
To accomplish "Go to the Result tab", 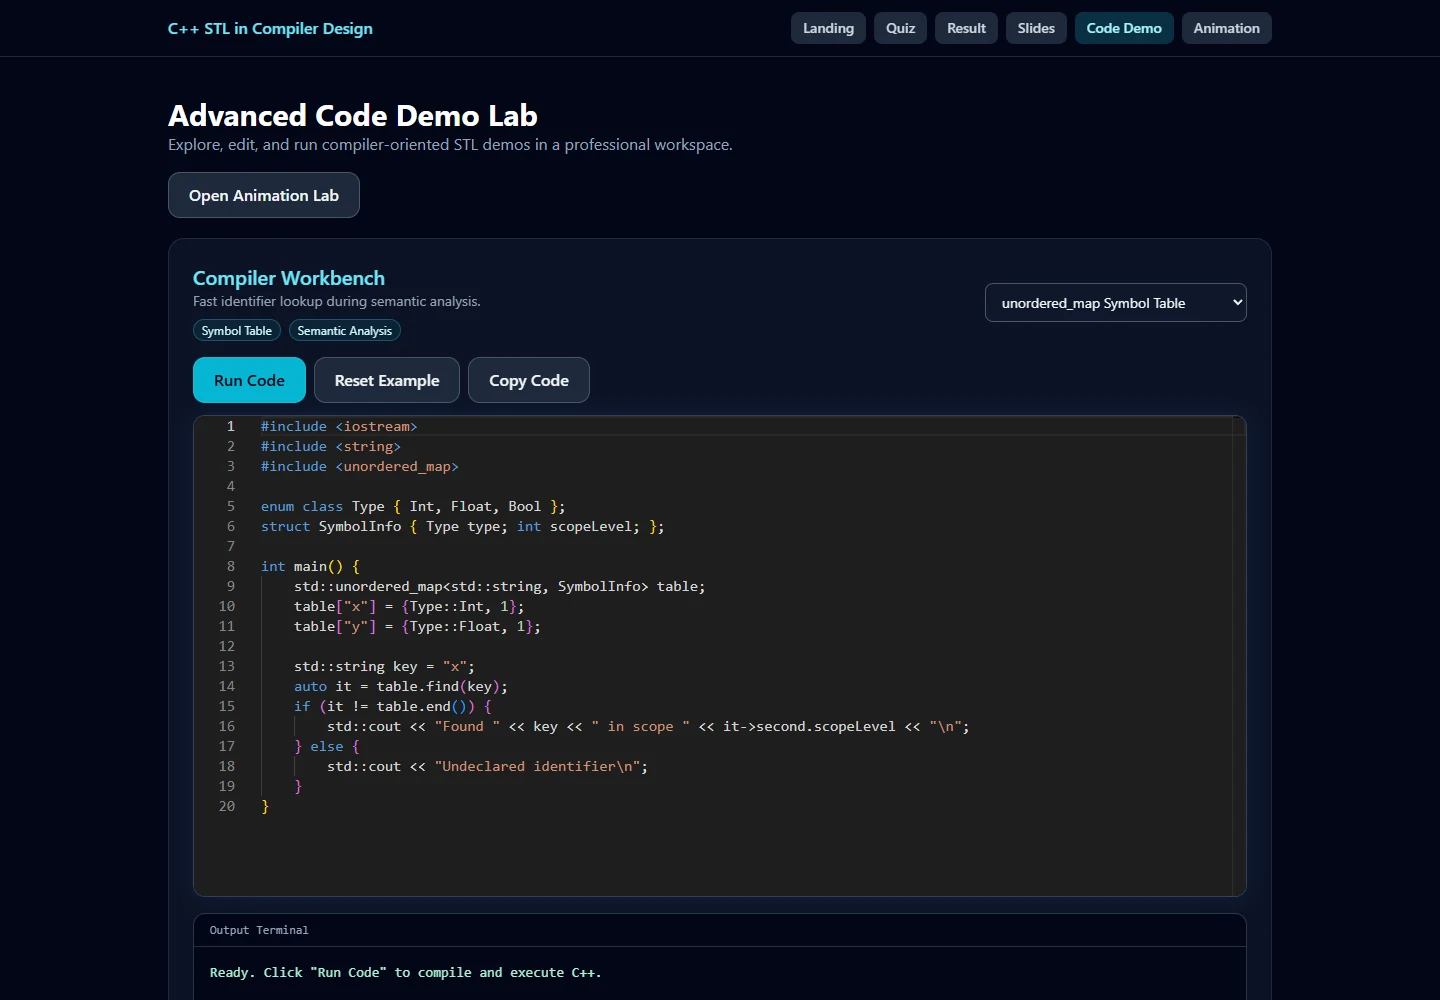I will (x=966, y=28).
